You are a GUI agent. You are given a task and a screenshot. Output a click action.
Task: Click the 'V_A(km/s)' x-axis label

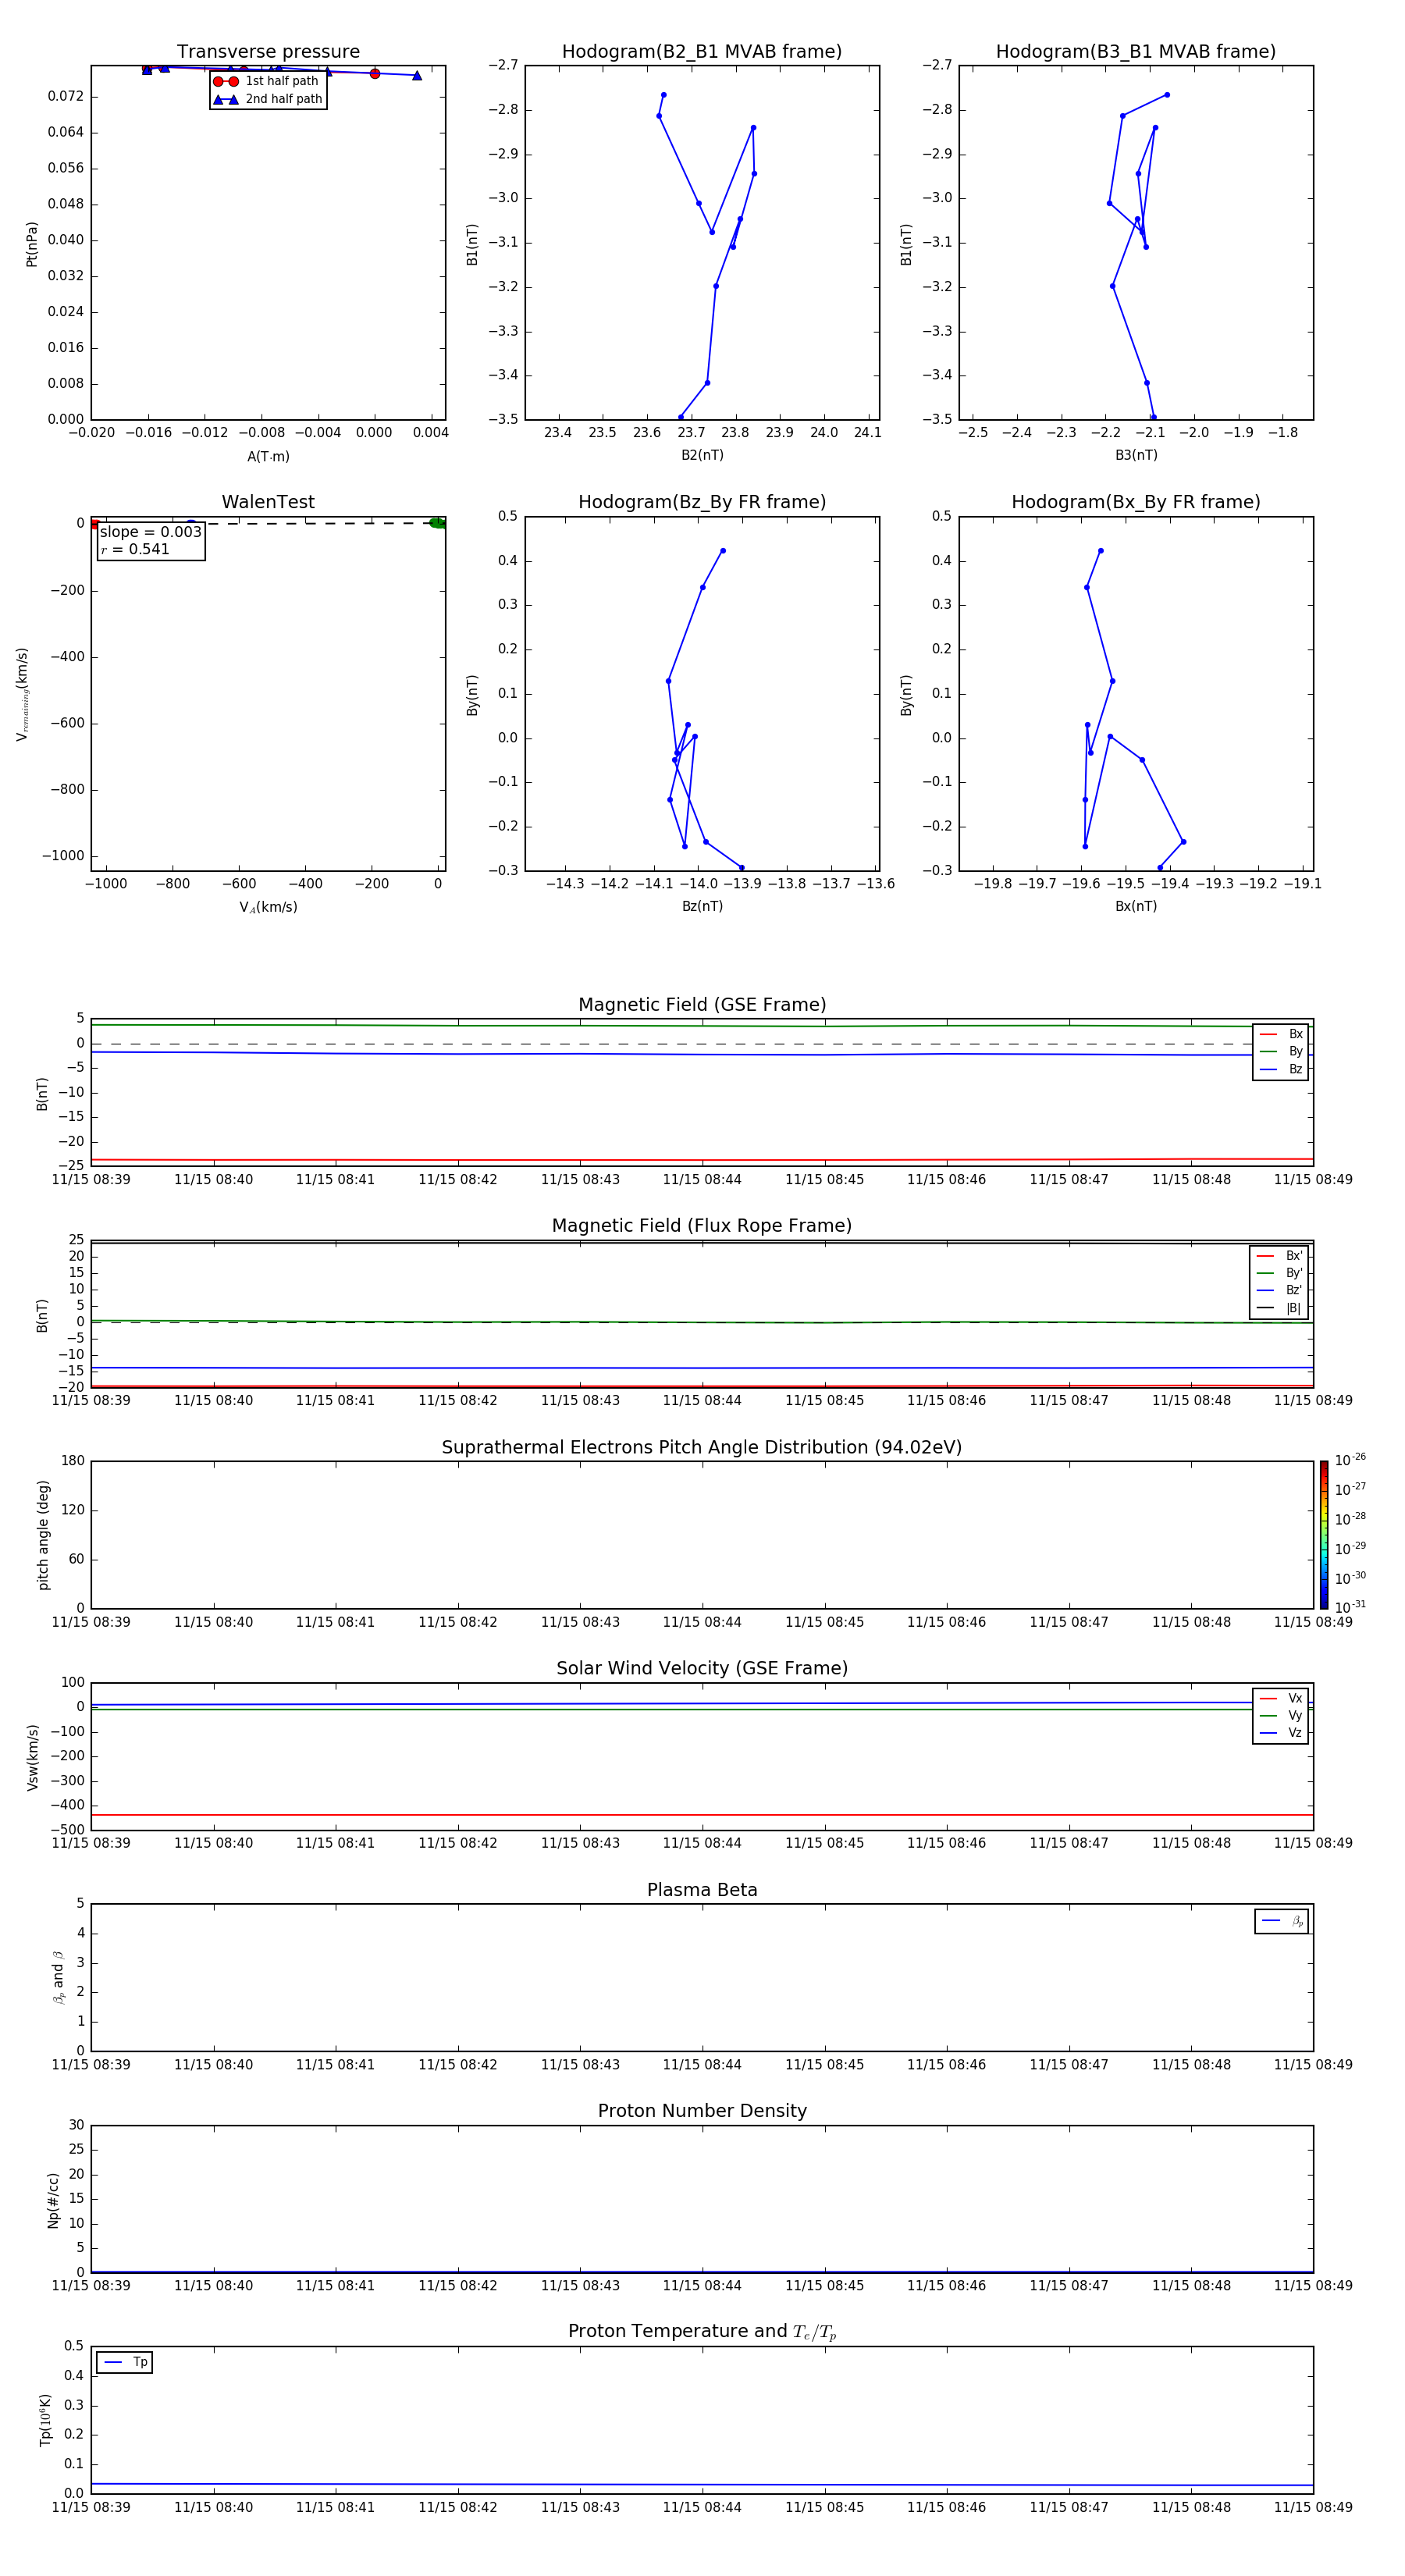point(268,907)
